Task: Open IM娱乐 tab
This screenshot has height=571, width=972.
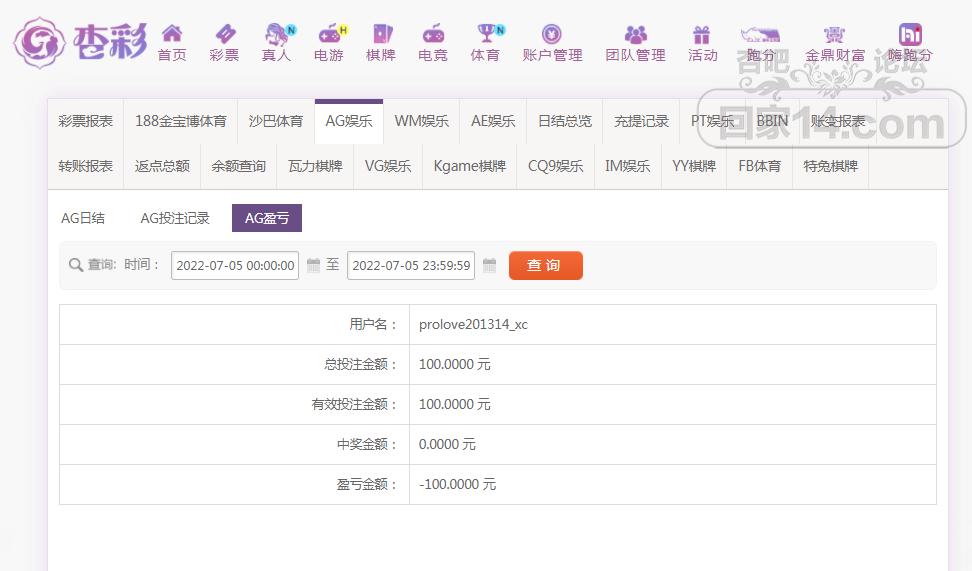Action: click(x=628, y=166)
